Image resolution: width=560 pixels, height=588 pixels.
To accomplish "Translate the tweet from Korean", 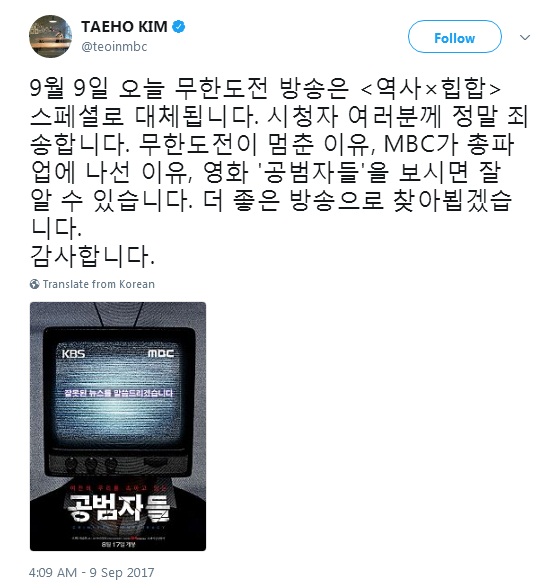I will [x=99, y=284].
